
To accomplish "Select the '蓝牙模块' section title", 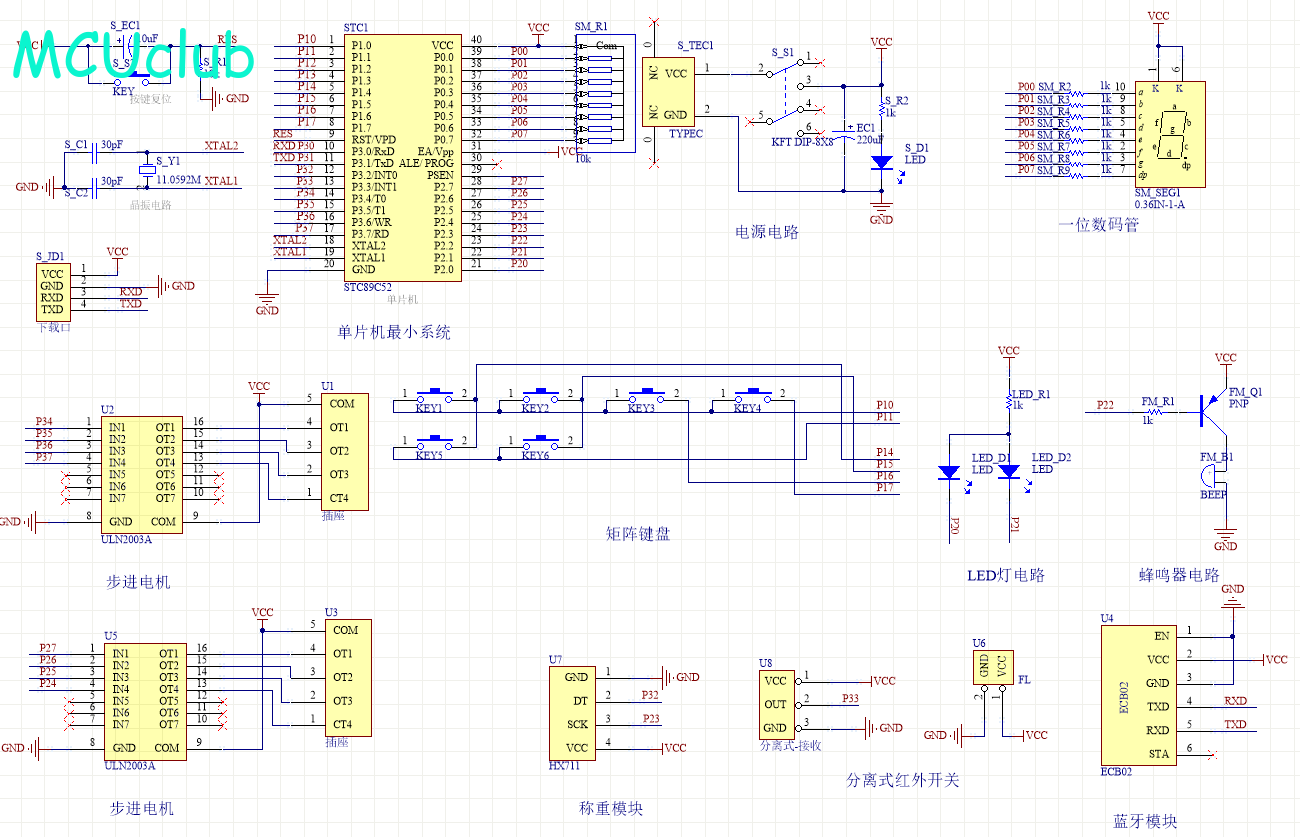I will (x=1145, y=821).
